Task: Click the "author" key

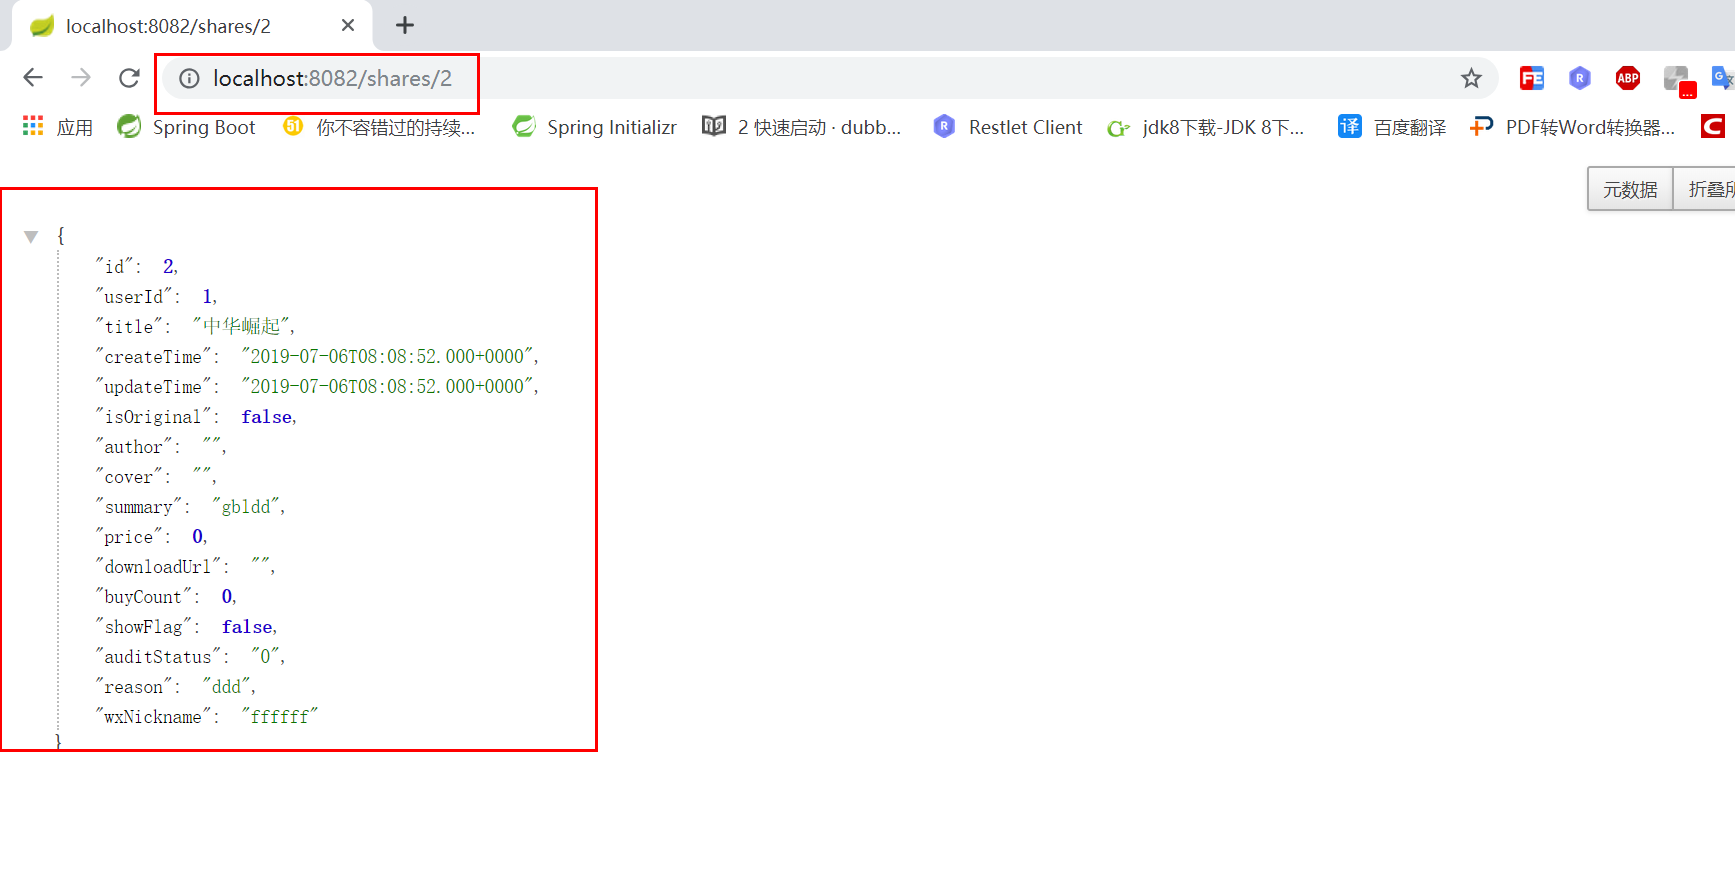Action: coord(134,446)
